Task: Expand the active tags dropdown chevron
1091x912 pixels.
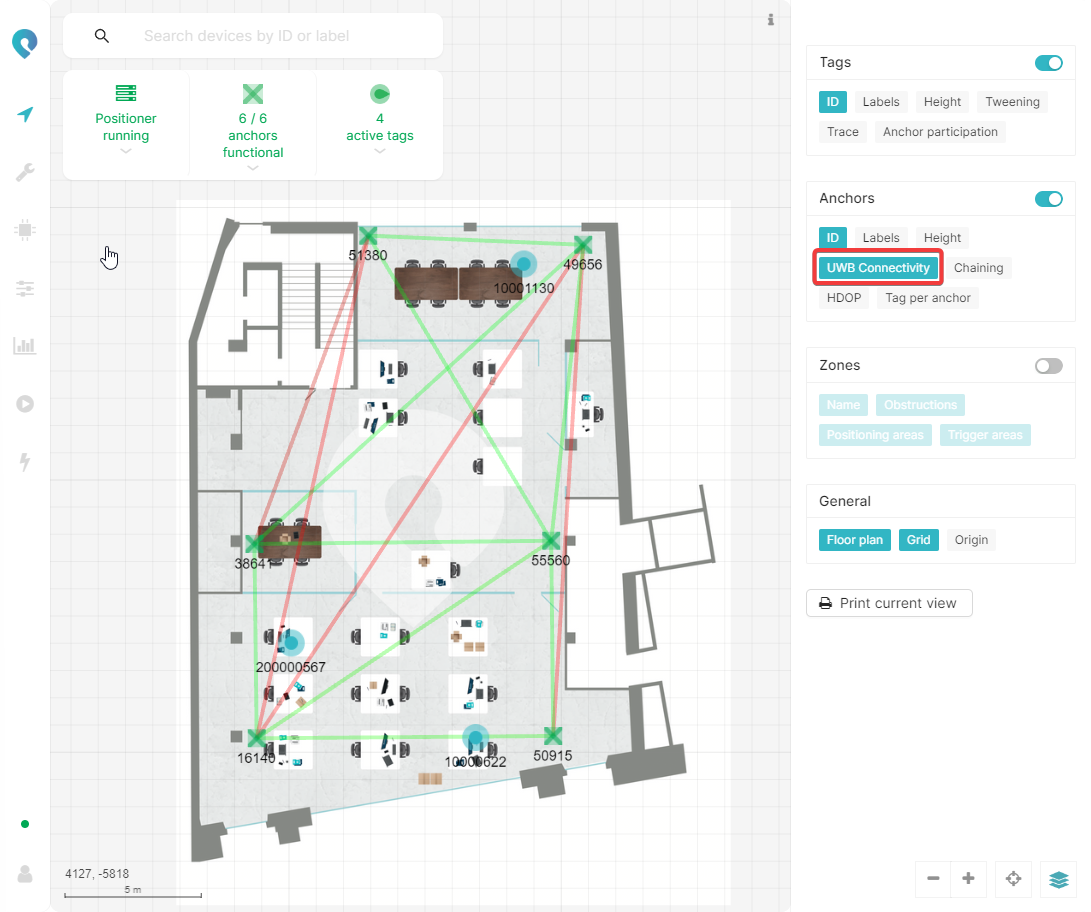Action: tap(380, 152)
